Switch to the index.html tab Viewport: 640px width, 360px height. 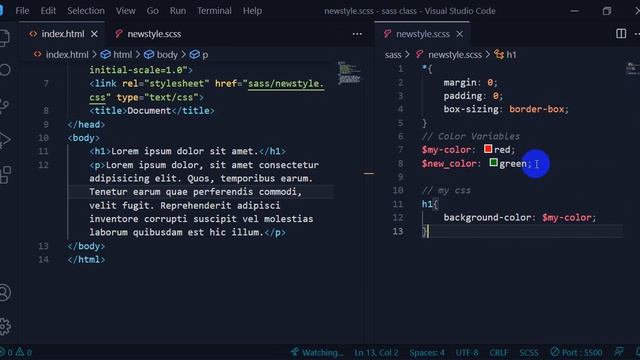click(x=62, y=34)
